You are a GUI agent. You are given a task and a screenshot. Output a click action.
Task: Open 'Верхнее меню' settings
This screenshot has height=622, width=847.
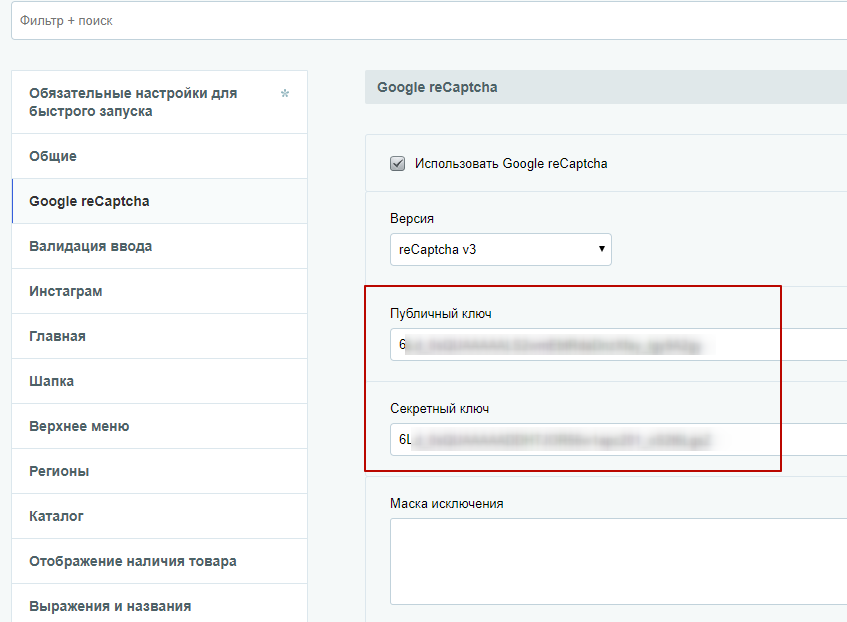159,426
